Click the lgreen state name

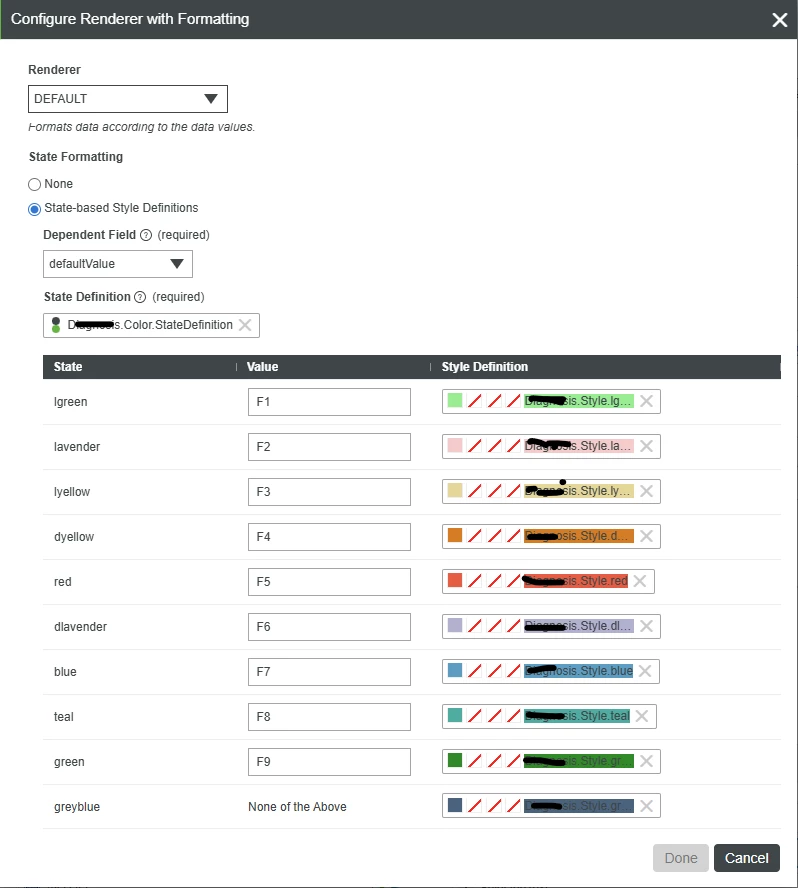71,402
